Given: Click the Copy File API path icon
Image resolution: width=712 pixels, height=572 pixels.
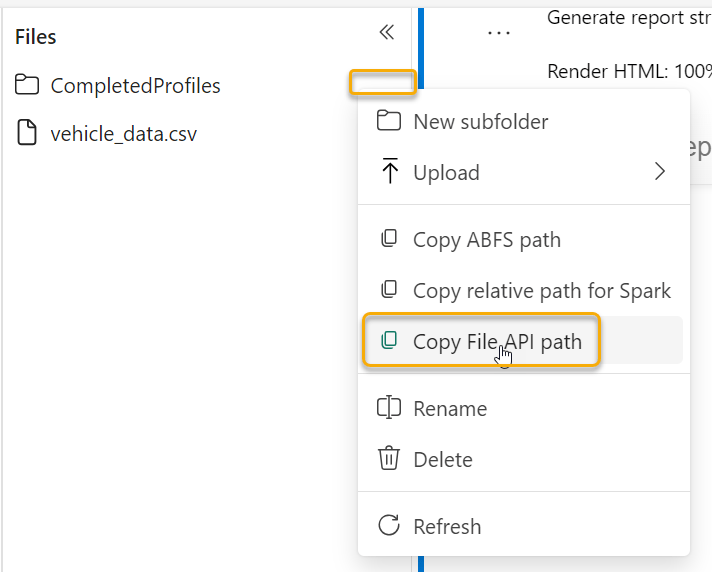Looking at the screenshot, I should pos(389,341).
